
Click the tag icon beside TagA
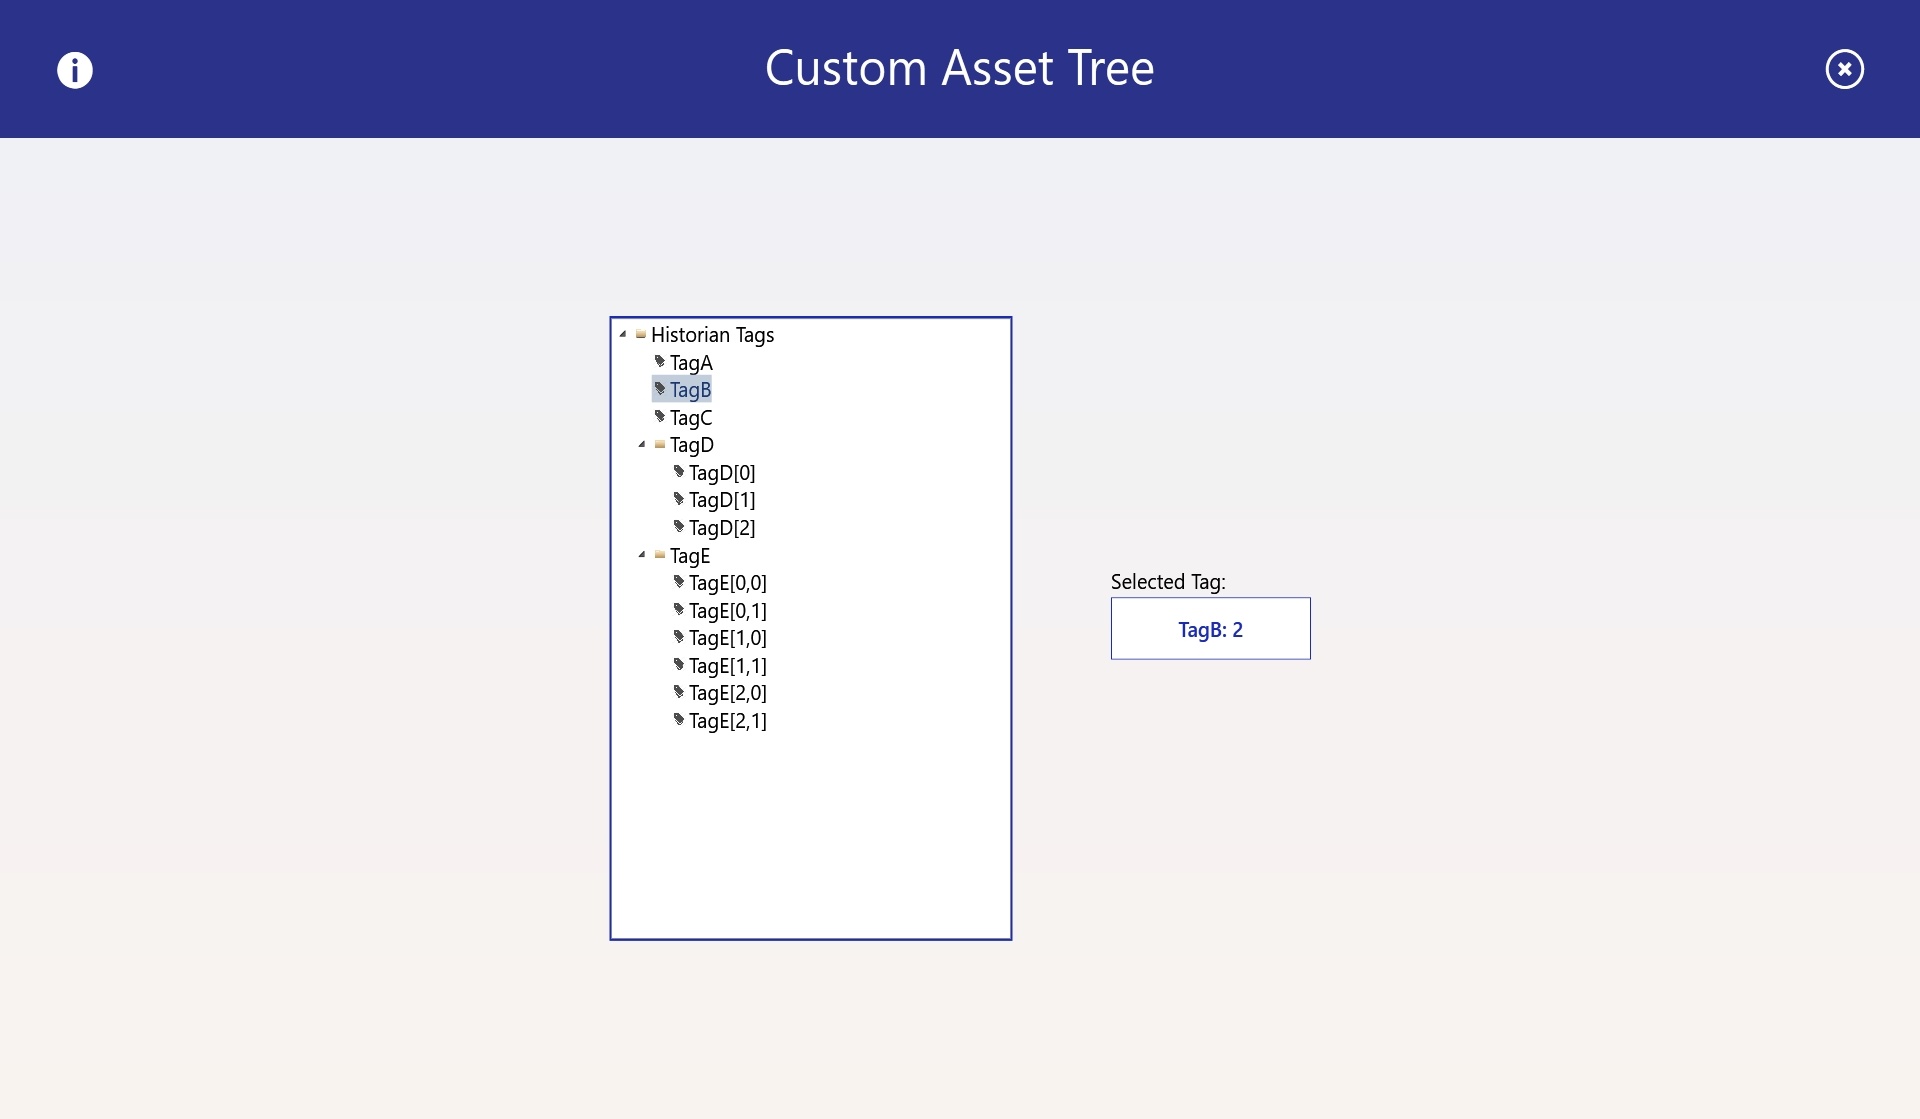(x=660, y=361)
